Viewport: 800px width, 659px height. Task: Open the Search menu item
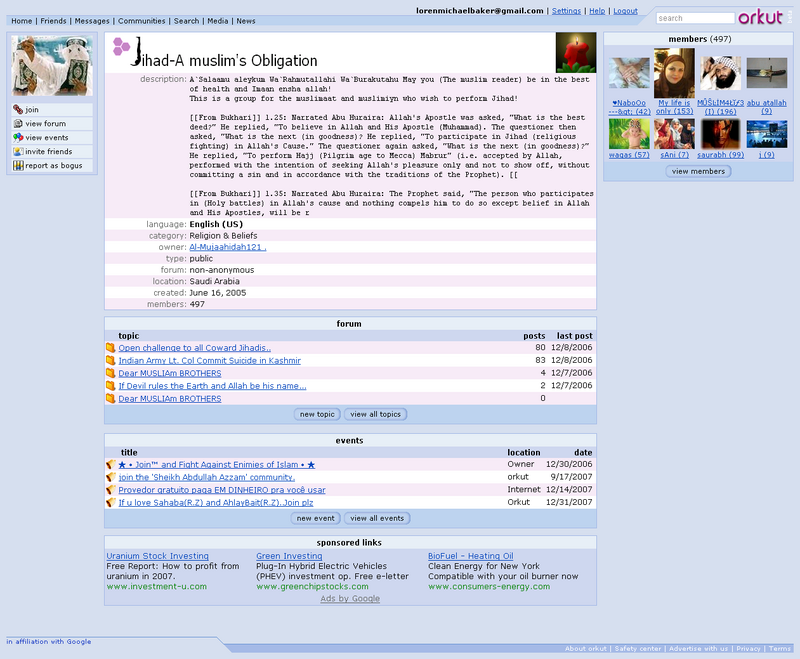coord(186,21)
